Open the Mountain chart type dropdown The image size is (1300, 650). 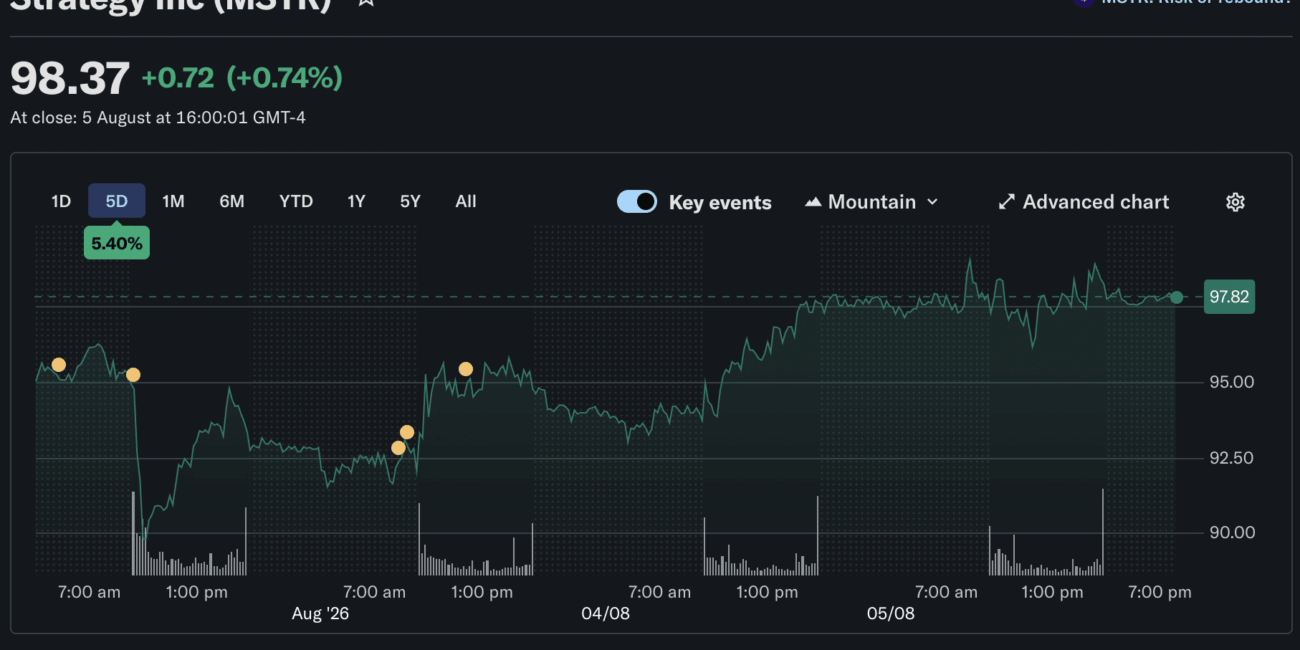tap(872, 202)
